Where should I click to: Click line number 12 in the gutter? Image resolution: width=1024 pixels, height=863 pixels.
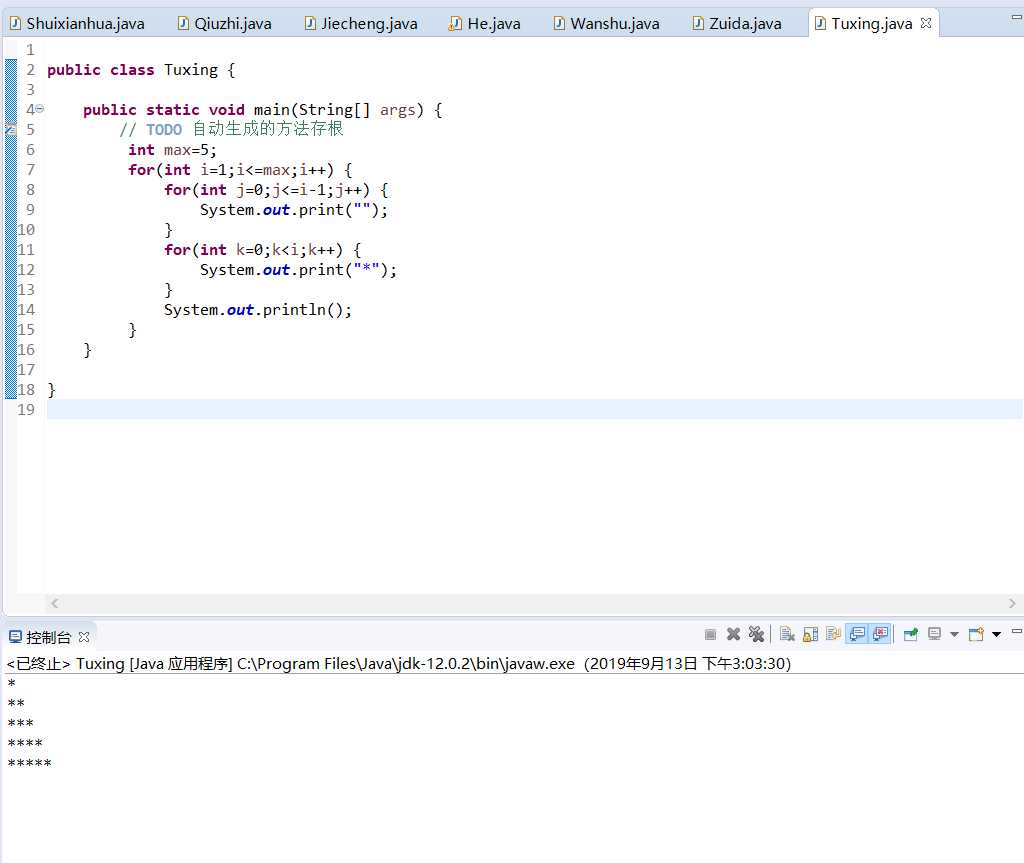click(x=26, y=270)
